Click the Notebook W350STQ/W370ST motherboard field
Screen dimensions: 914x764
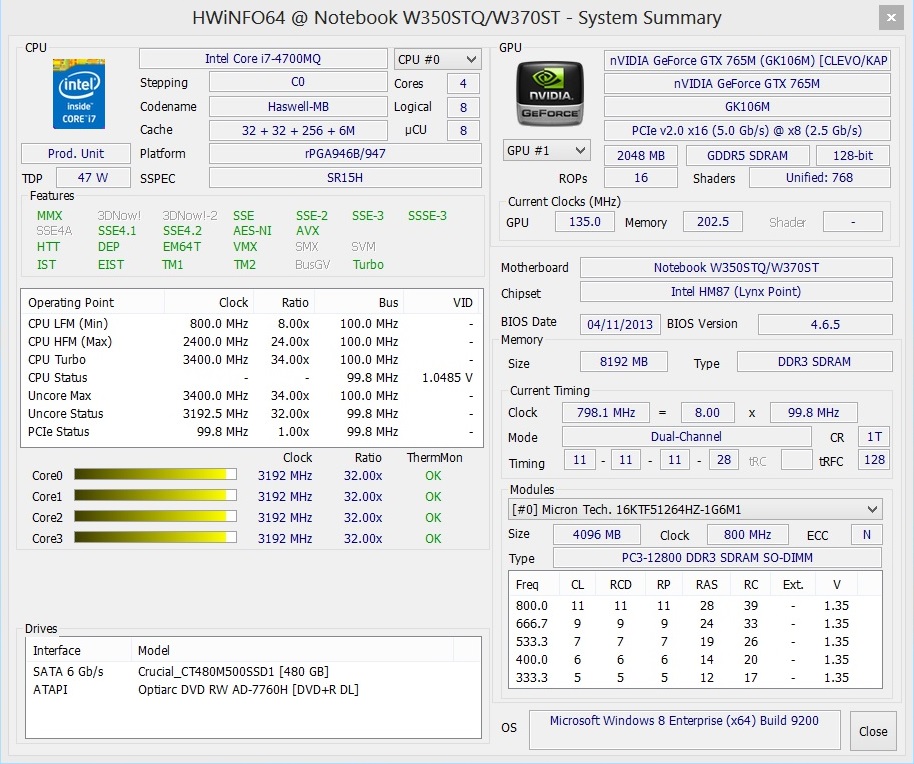pos(736,267)
